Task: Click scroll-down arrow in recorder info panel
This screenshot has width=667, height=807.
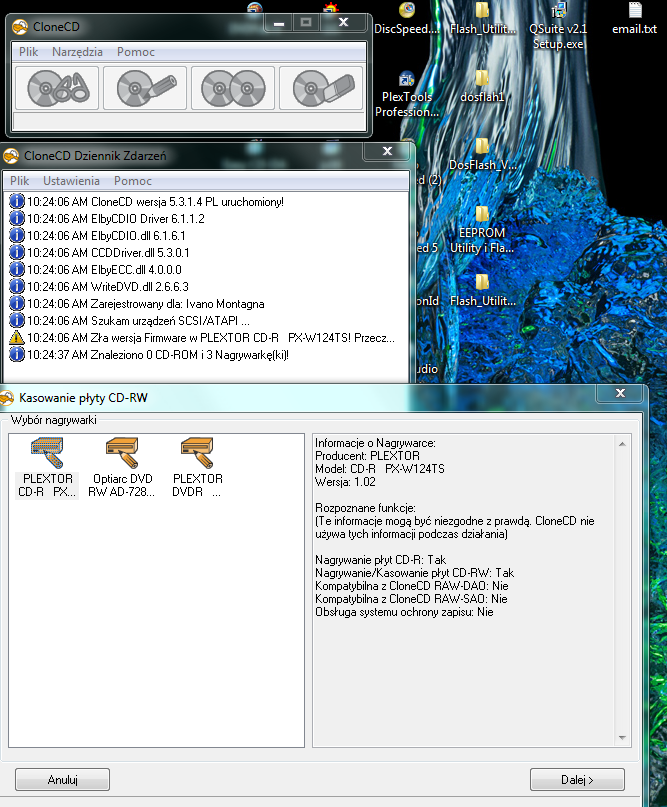Action: [622, 738]
